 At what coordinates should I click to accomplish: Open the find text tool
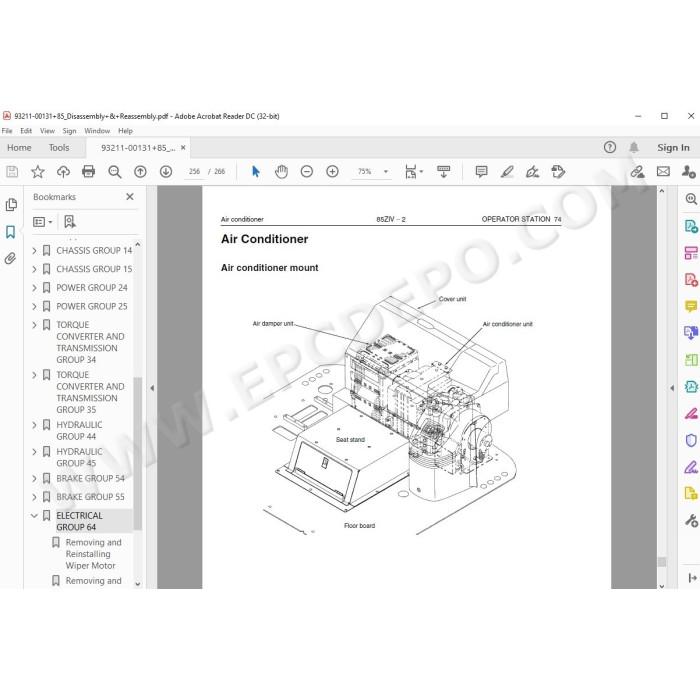[115, 171]
